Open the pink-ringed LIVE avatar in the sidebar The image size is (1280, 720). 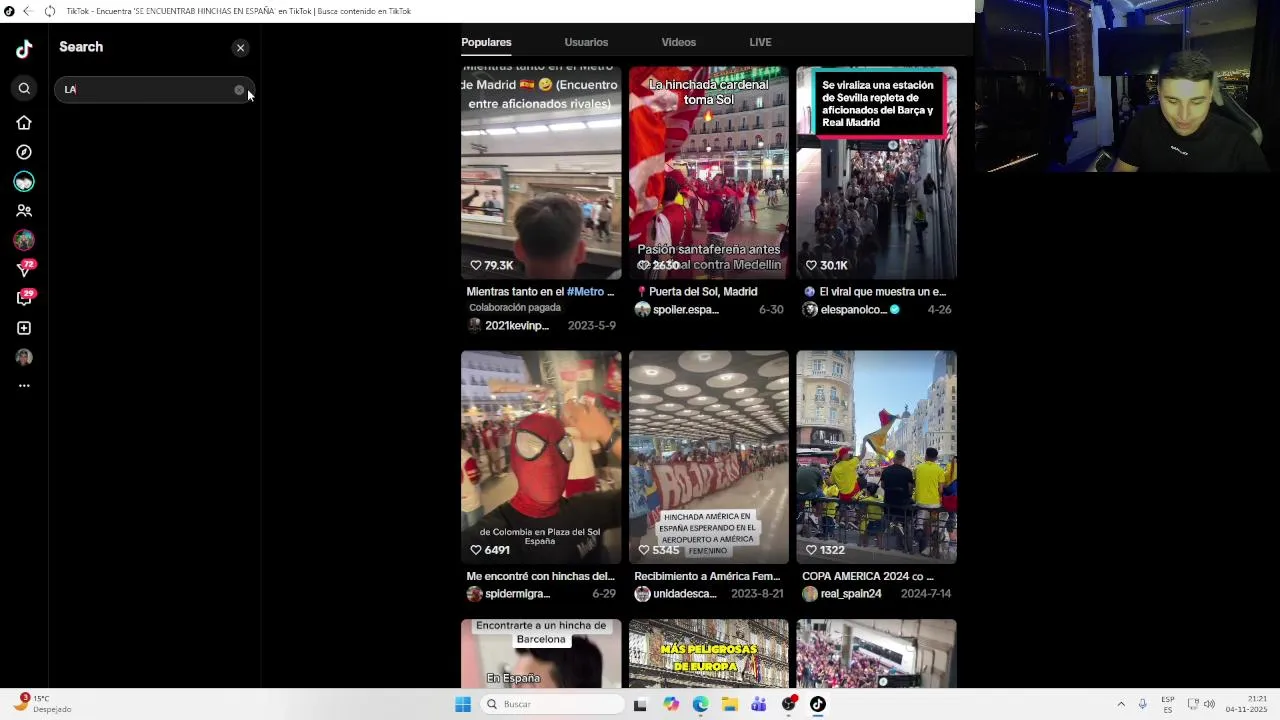coord(24,240)
